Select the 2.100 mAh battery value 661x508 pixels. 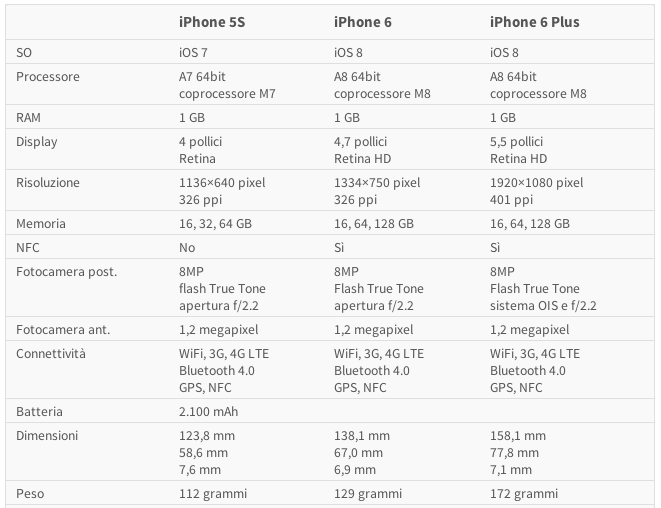pos(208,411)
